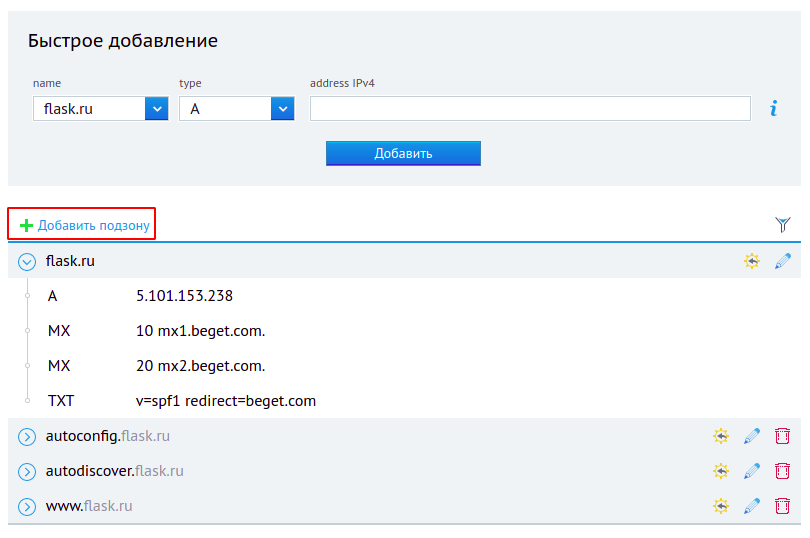The image size is (810, 538).
Task: Delete the autodiscover.flask.ru subzone
Action: [782, 471]
